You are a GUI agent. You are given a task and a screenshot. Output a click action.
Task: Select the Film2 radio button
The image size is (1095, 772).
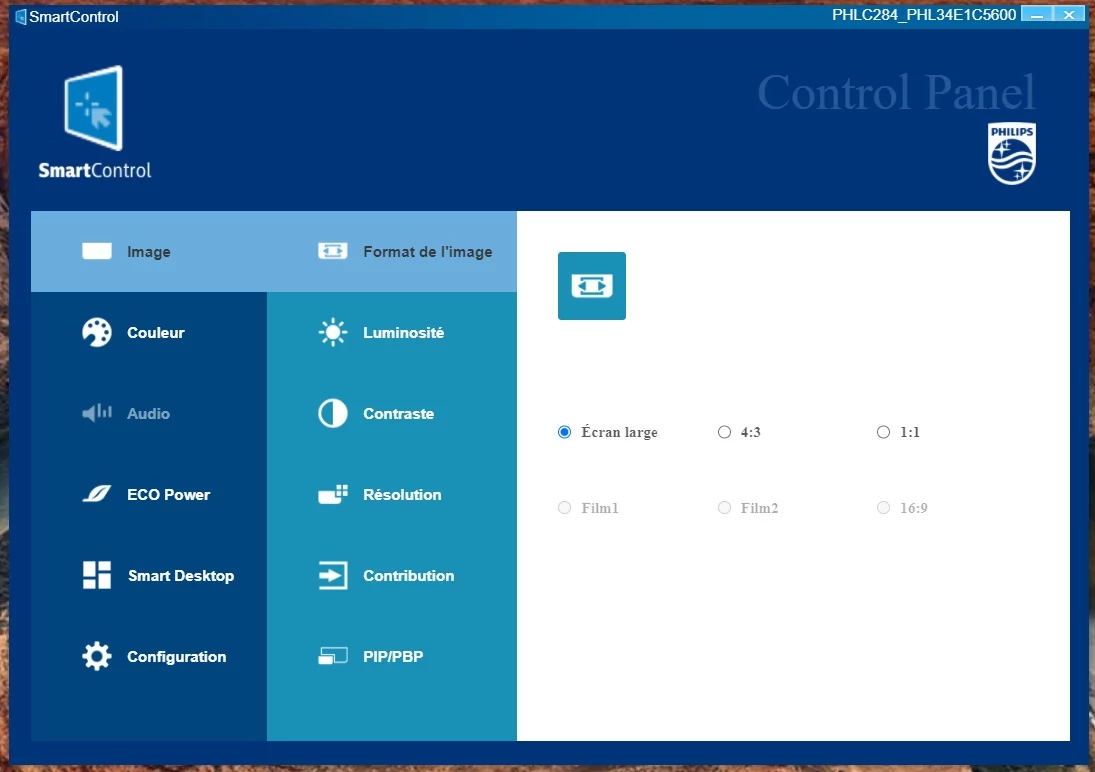point(724,507)
